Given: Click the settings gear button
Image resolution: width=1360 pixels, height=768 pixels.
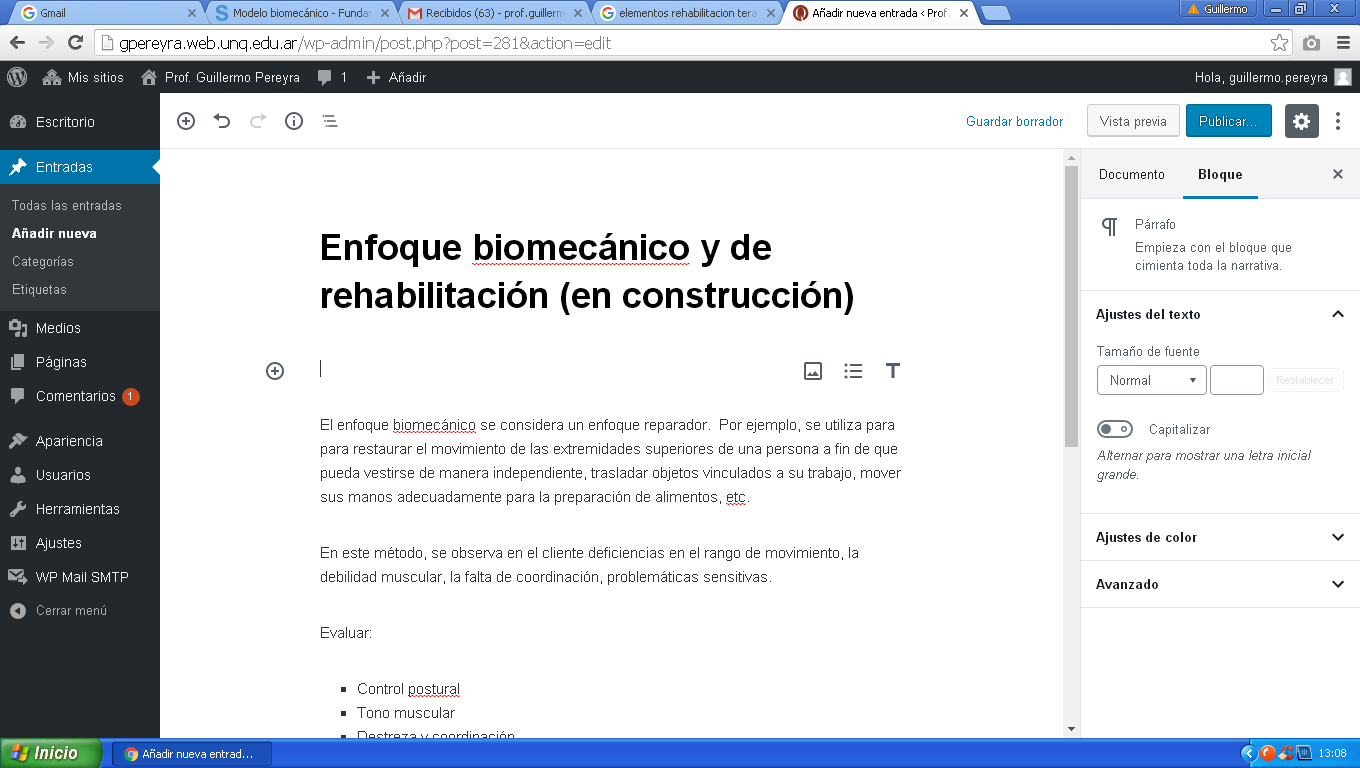Looking at the screenshot, I should point(1301,121).
